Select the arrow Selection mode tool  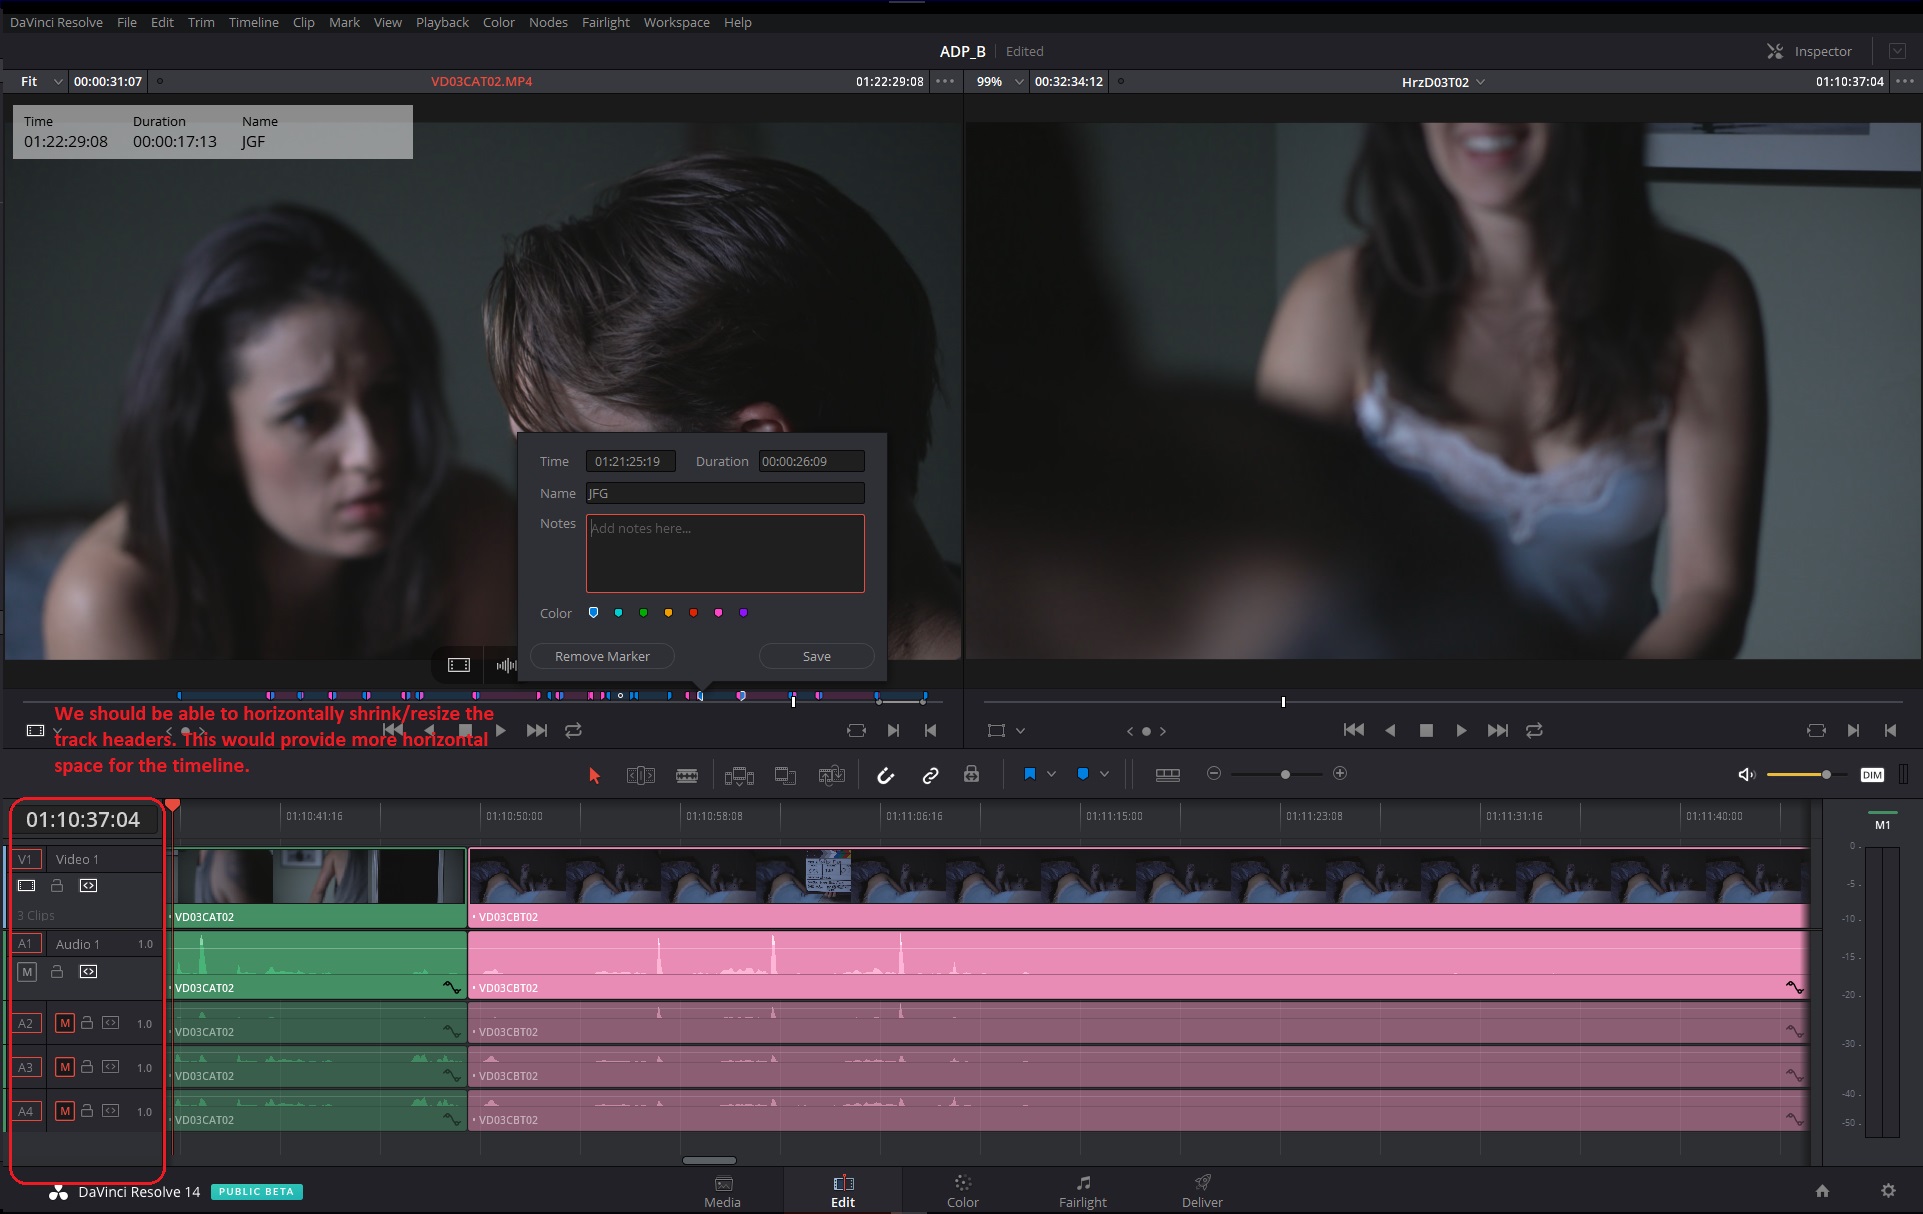point(594,775)
